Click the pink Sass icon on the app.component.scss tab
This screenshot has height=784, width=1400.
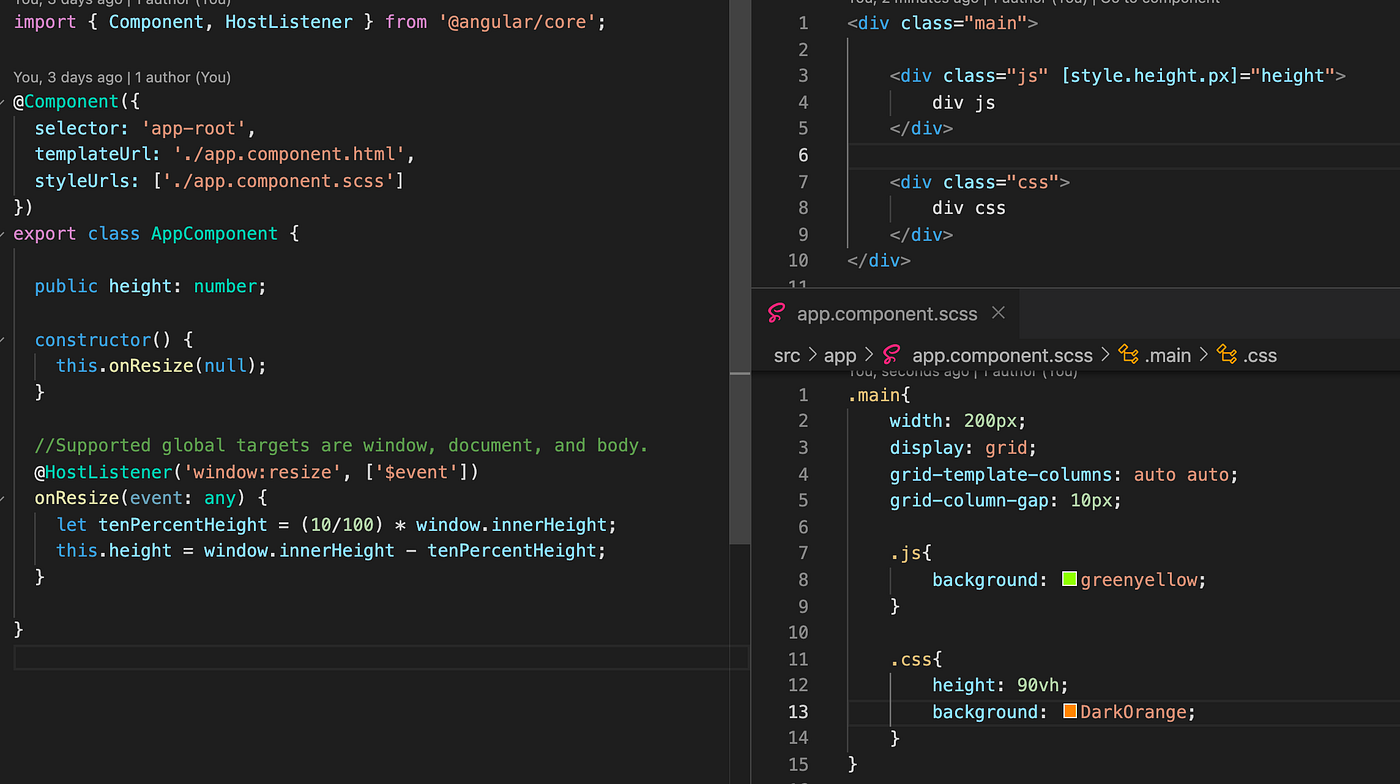click(x=776, y=313)
